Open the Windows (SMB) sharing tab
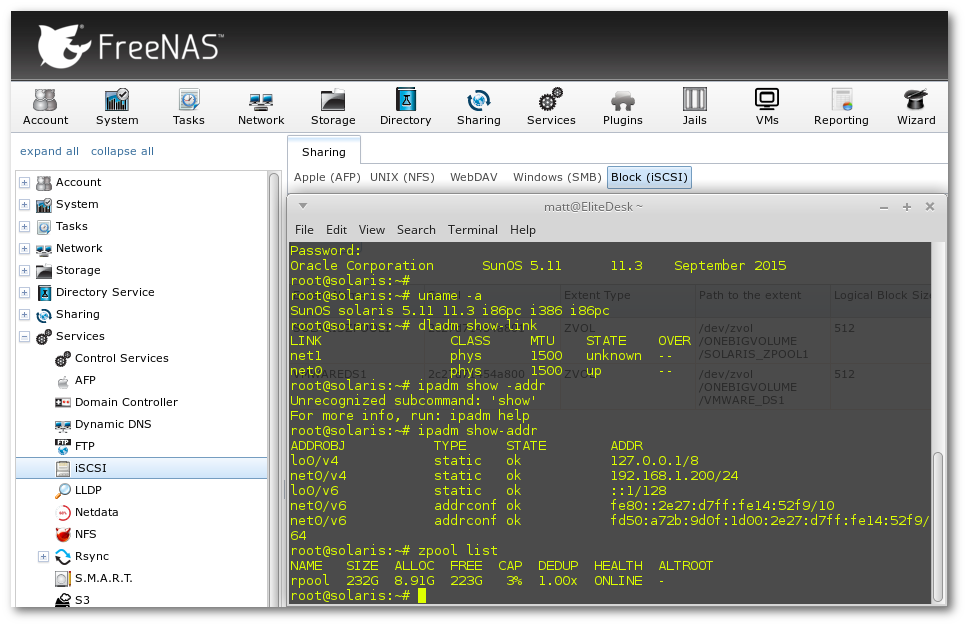The width and height of the screenshot is (967, 626). [556, 178]
